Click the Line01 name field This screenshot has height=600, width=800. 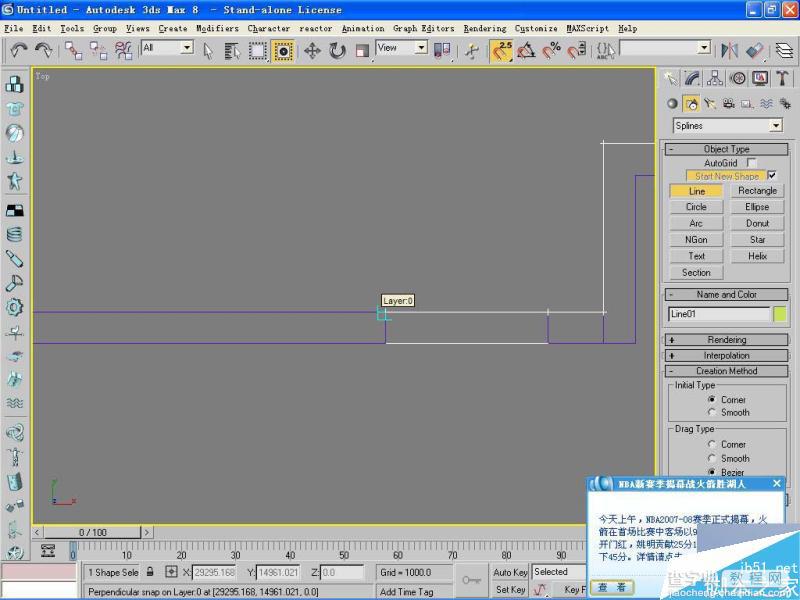point(718,314)
